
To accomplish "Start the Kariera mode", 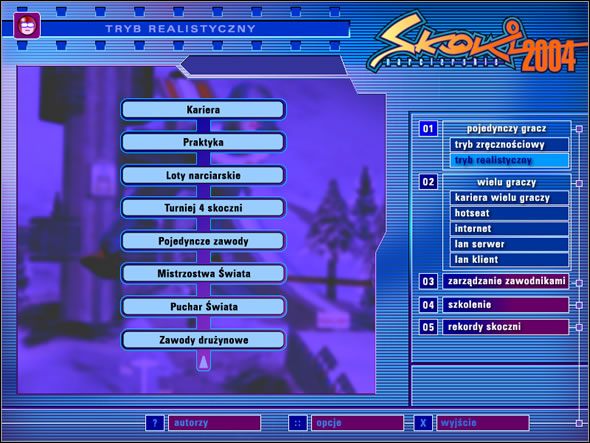I will (203, 110).
